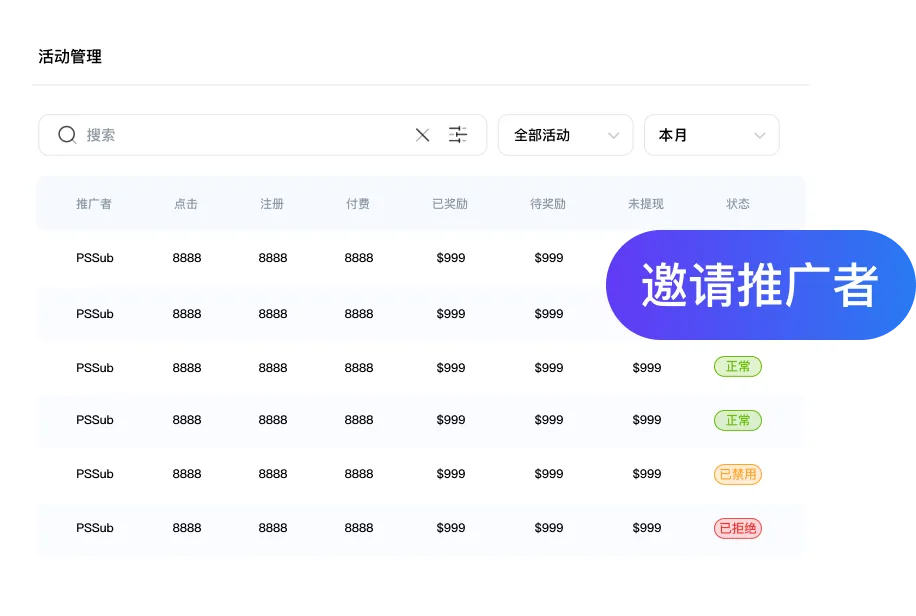Expand the chevron on the 本月 selector

tap(758, 134)
